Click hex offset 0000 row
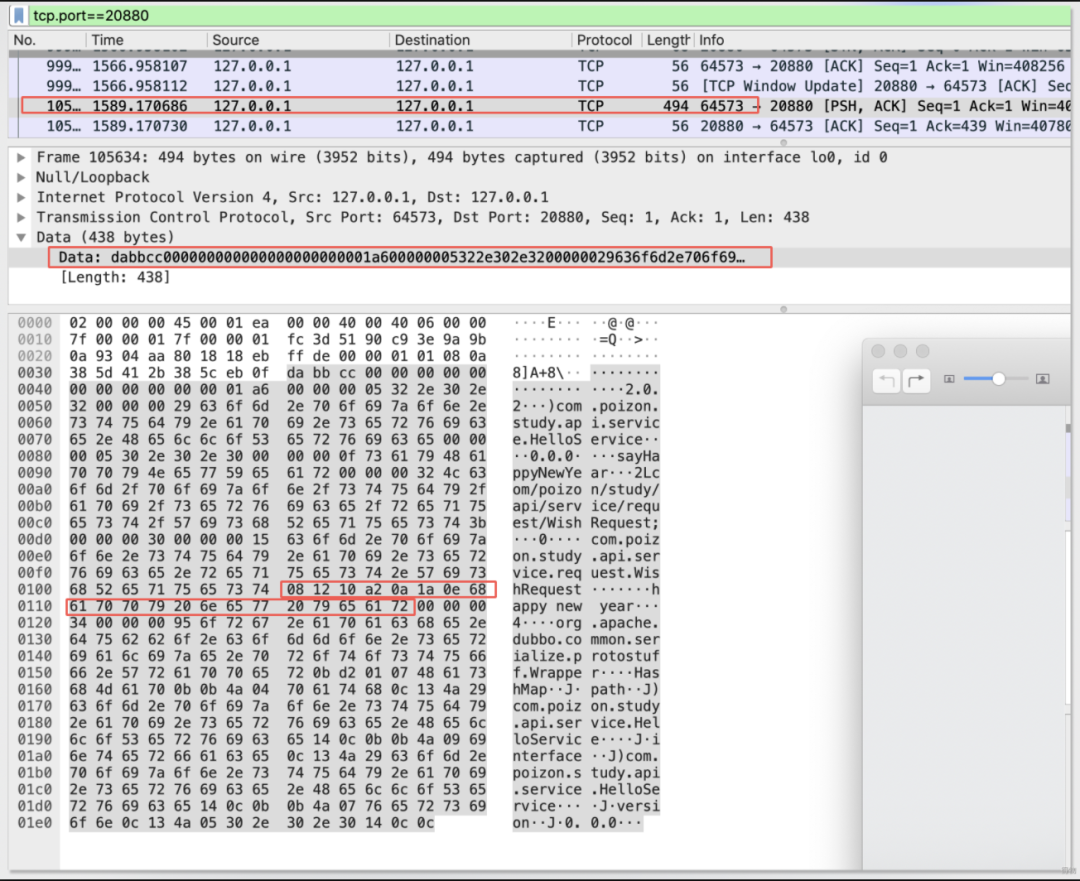1080x881 pixels. point(34,323)
